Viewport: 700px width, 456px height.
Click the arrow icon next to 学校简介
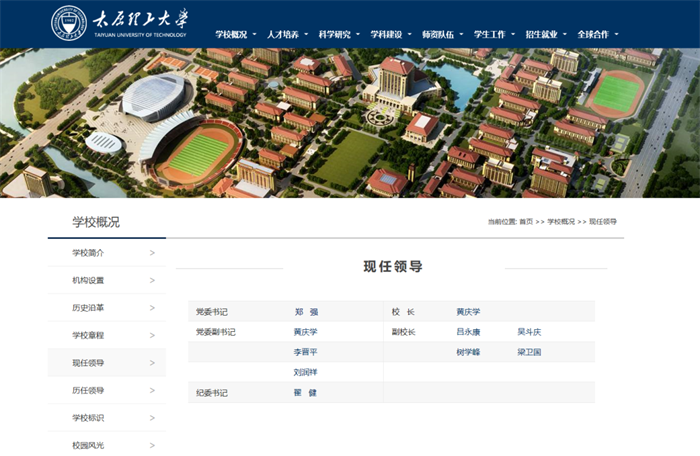(152, 253)
